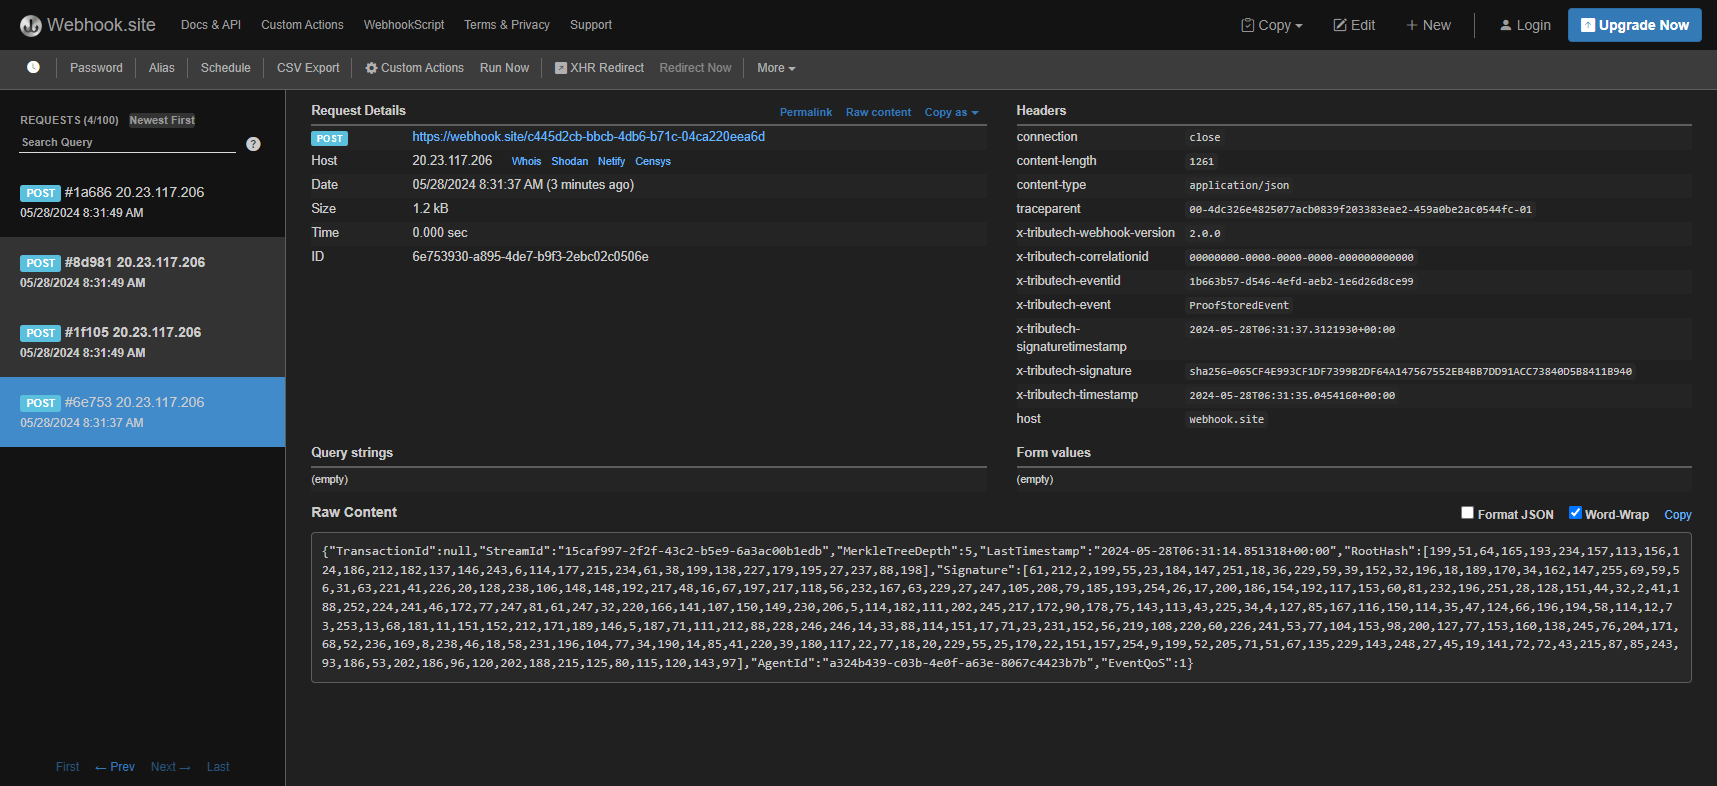Click CSV Export in toolbar
Image resolution: width=1717 pixels, height=786 pixels.
pyautogui.click(x=308, y=68)
